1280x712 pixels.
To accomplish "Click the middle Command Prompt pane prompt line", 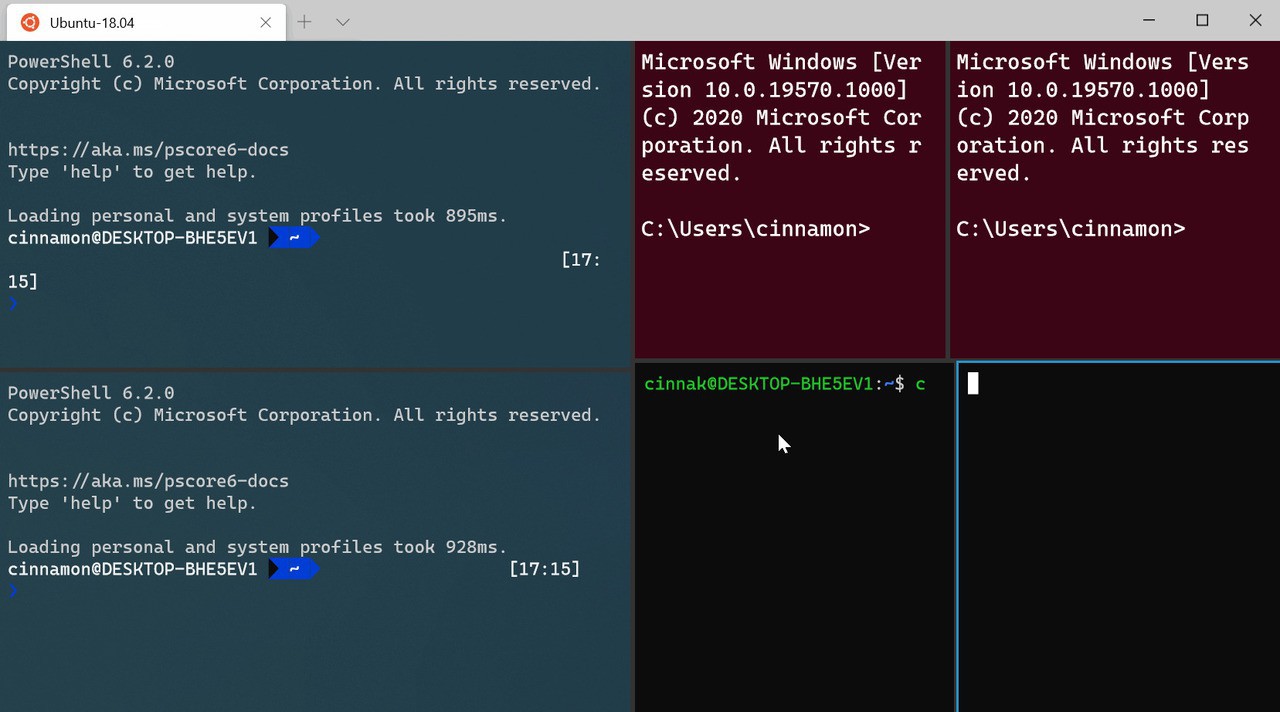I will click(755, 229).
